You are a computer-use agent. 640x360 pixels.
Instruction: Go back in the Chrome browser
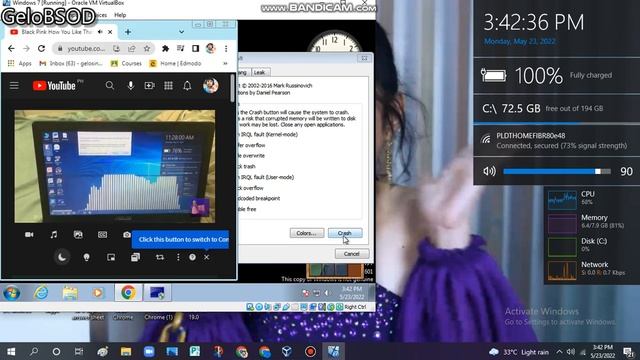coord(11,49)
